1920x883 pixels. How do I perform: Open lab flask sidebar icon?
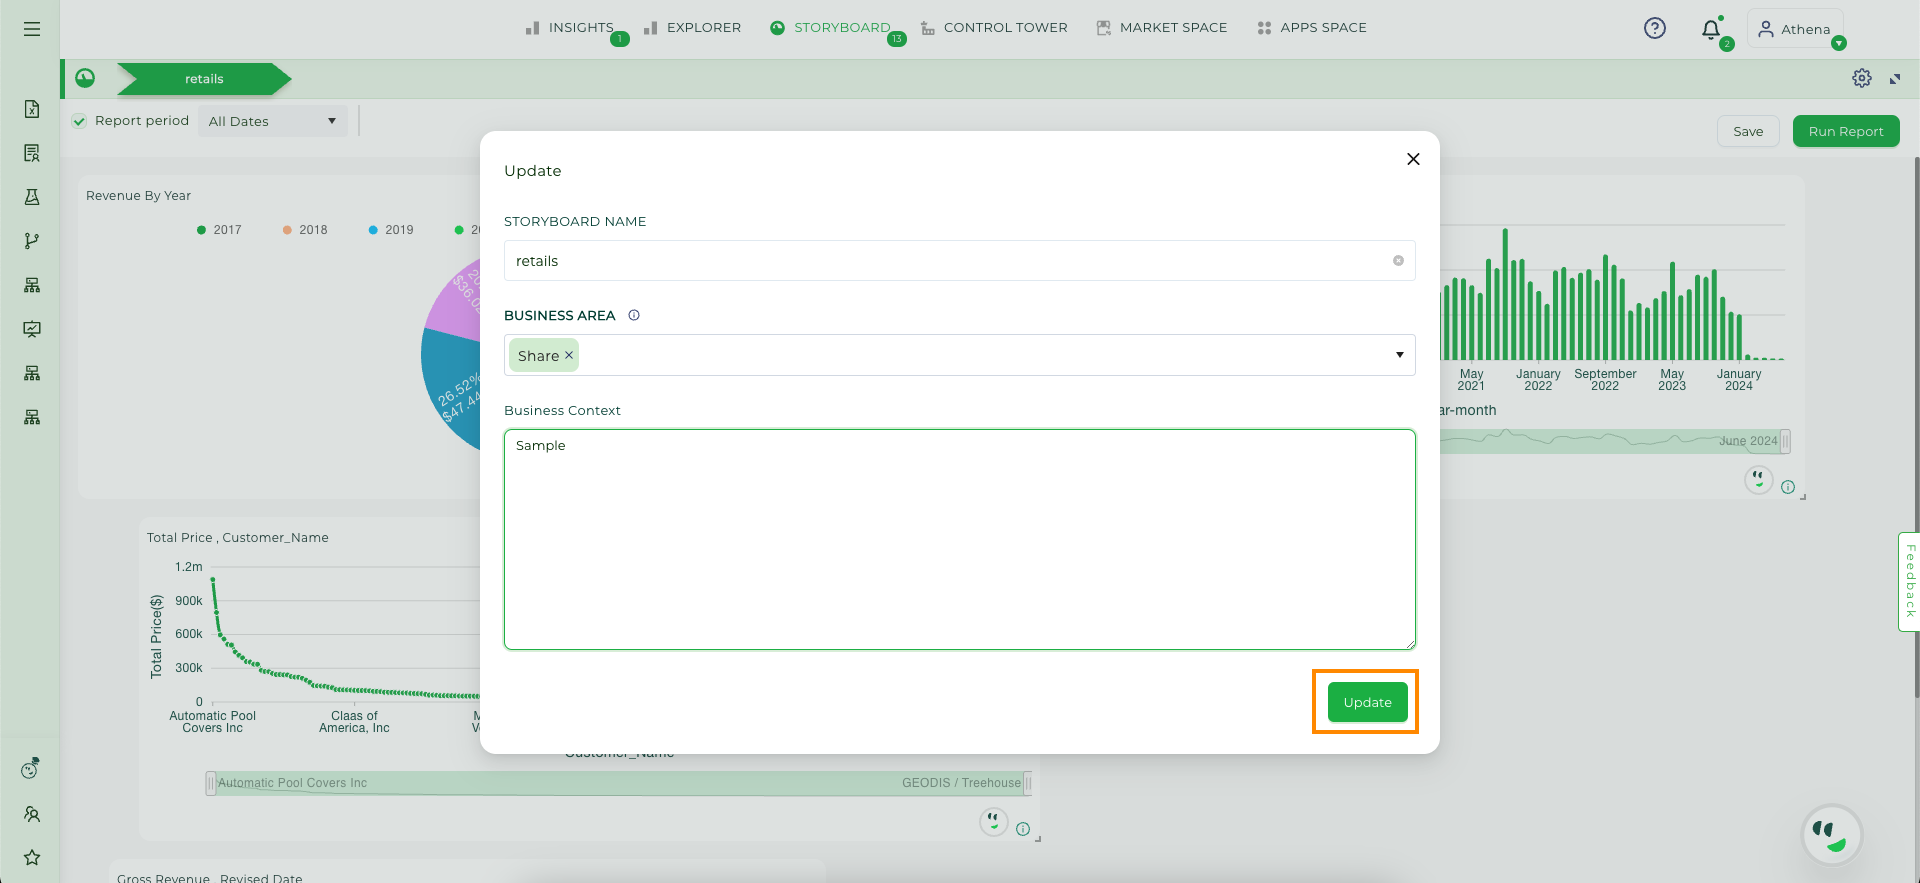32,197
